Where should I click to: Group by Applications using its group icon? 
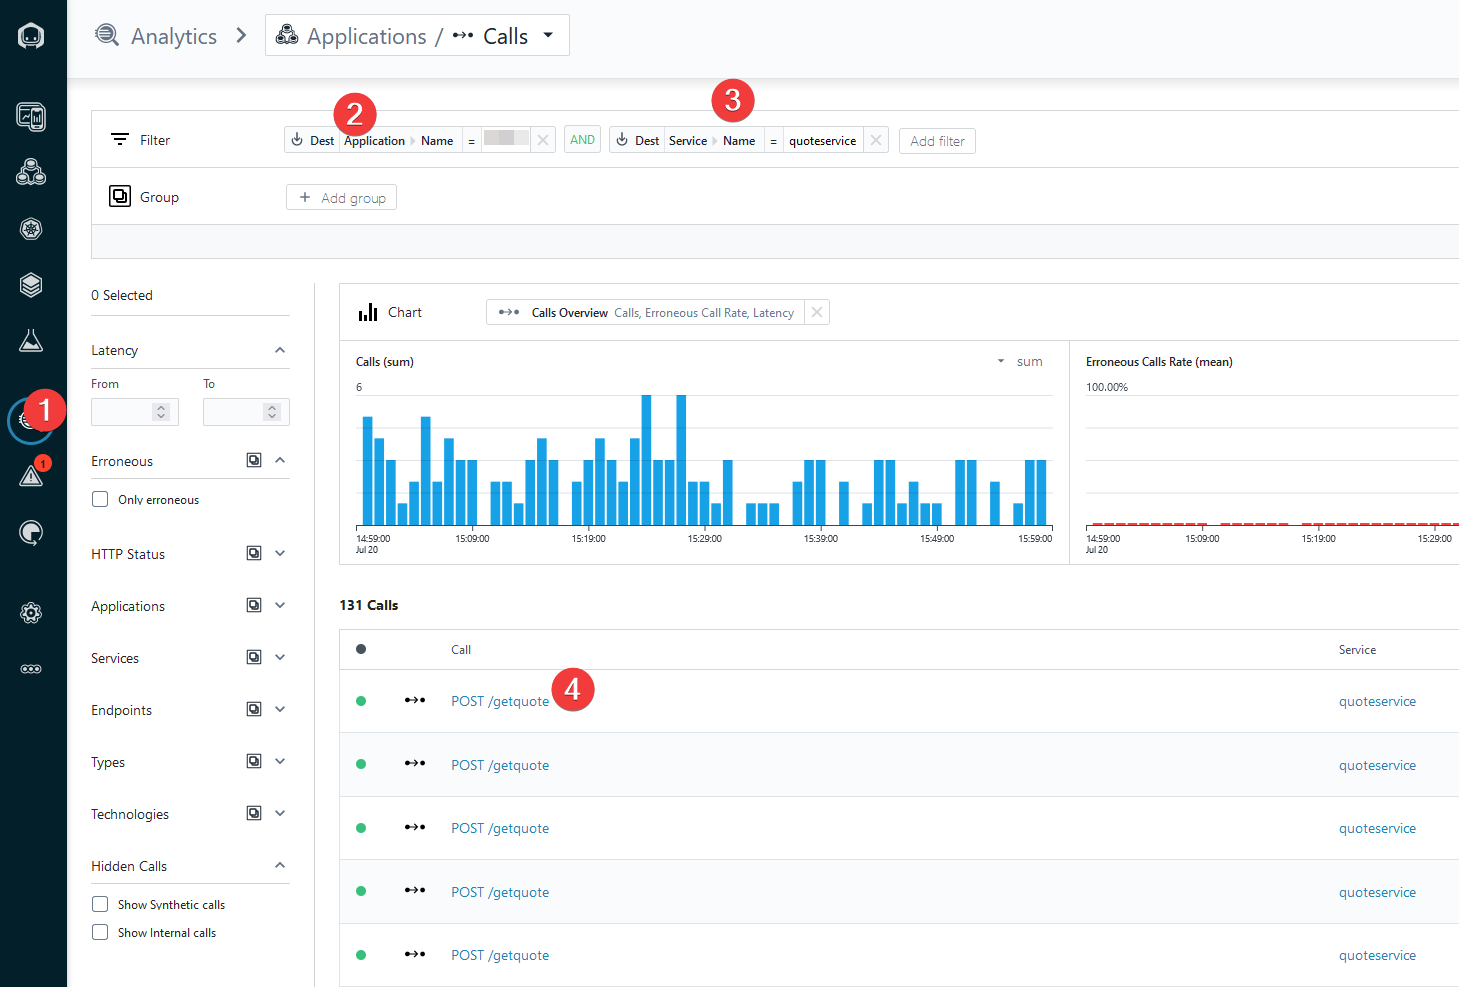[254, 605]
